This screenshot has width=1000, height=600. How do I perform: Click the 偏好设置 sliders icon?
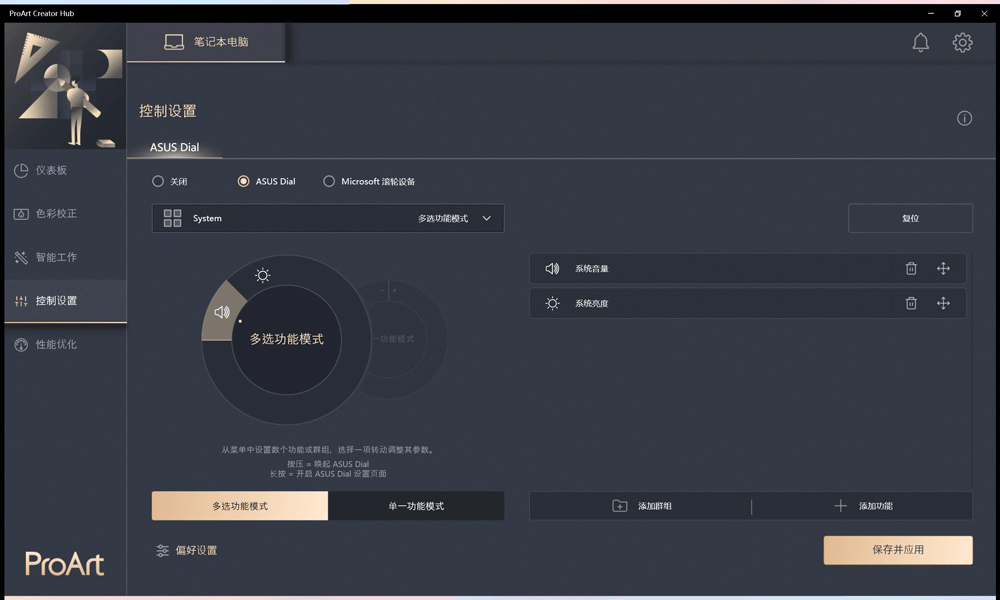(x=163, y=550)
